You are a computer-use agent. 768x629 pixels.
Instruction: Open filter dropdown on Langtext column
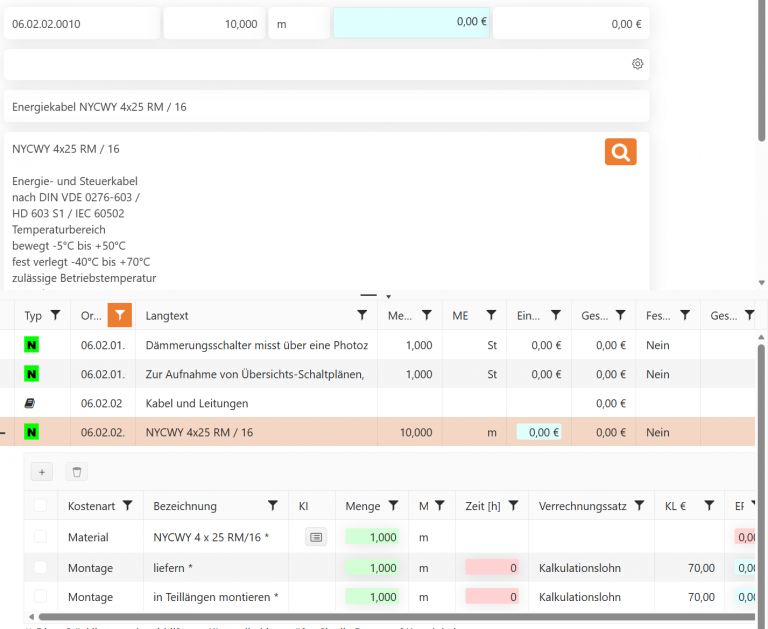tap(363, 315)
